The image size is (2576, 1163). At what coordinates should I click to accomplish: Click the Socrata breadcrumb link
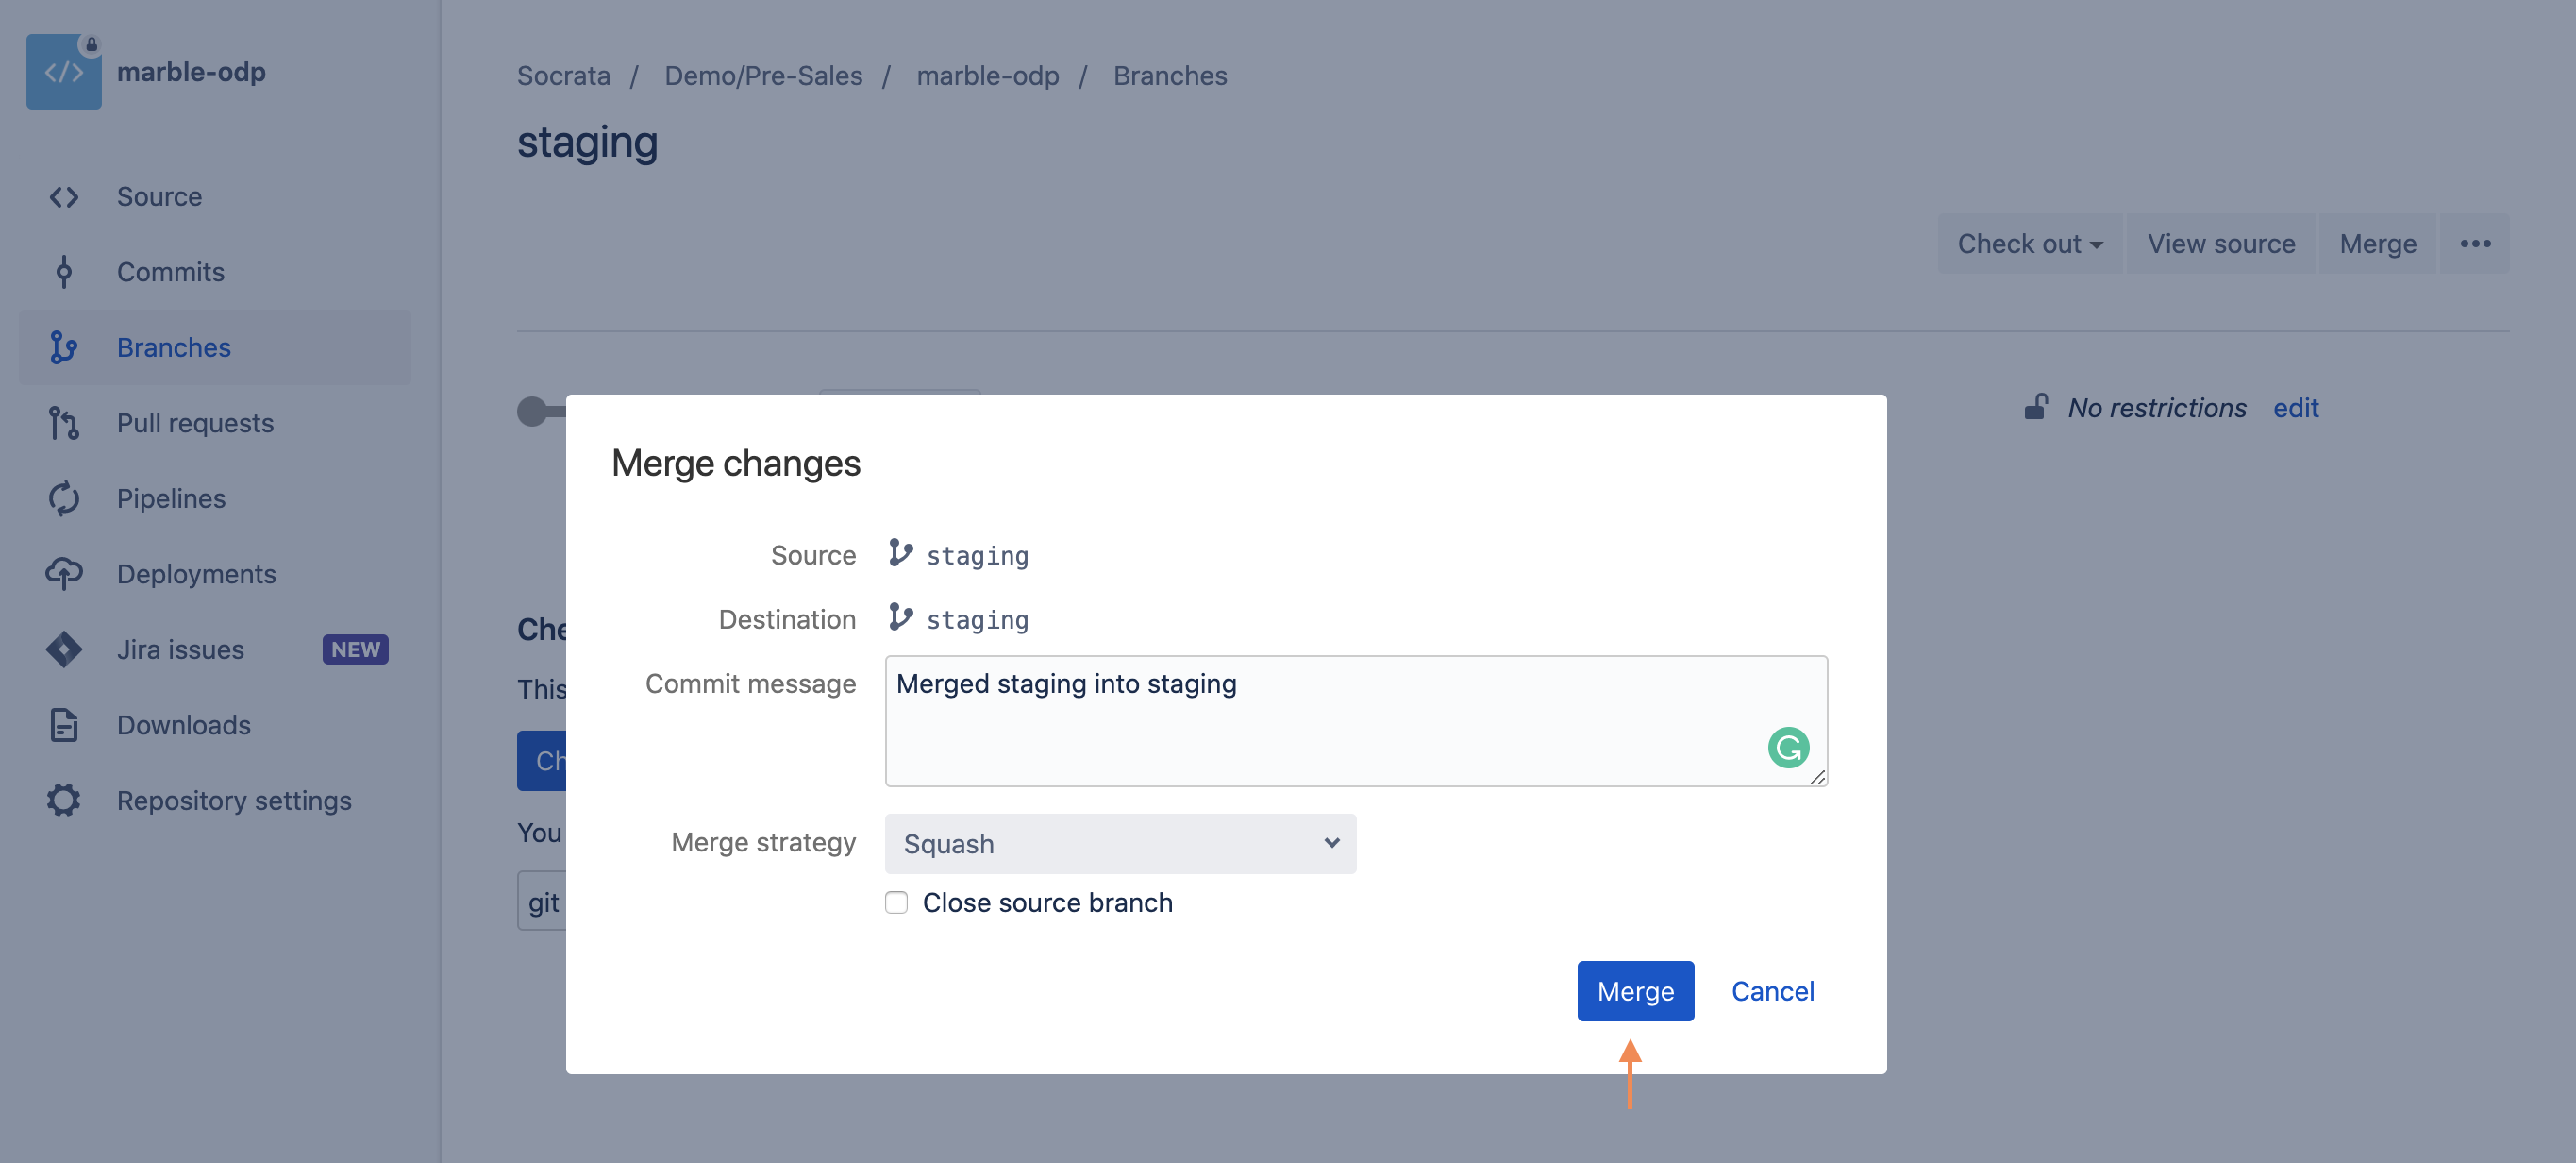click(x=563, y=75)
